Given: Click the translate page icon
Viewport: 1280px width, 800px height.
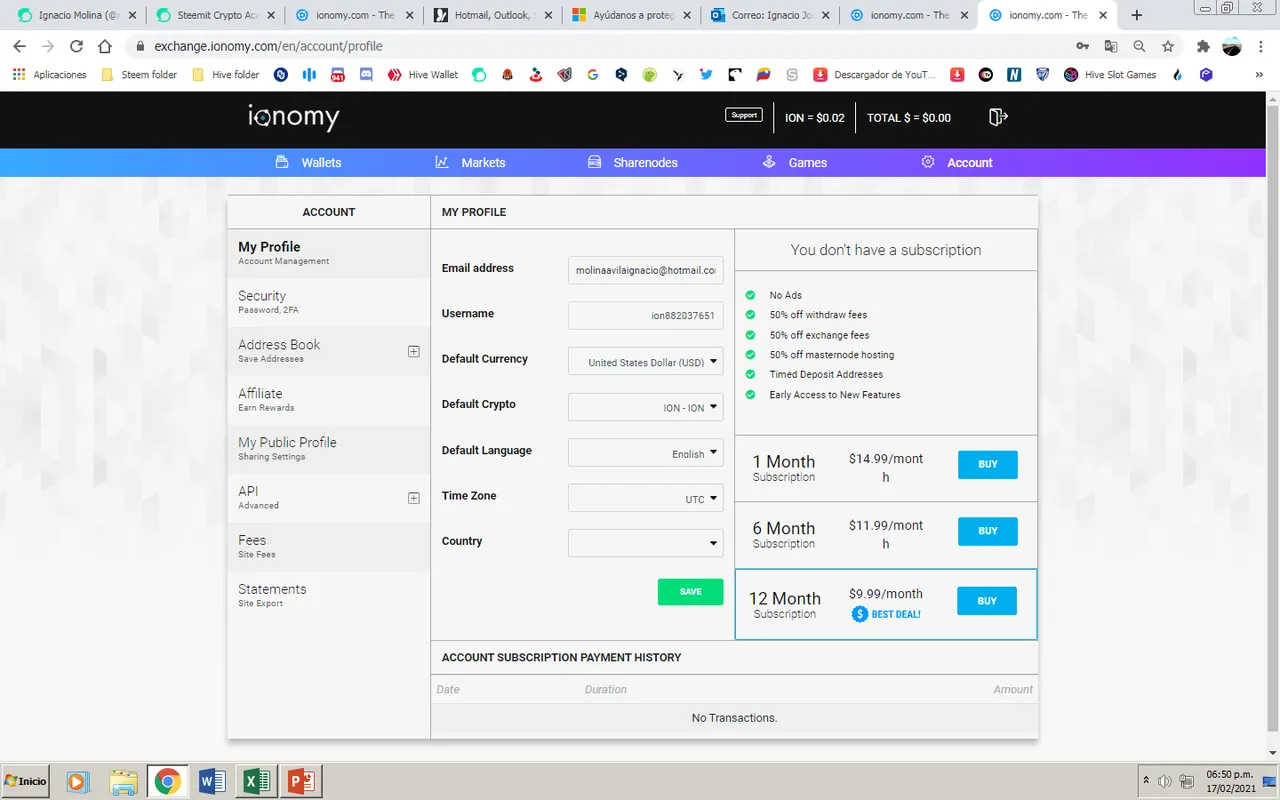Looking at the screenshot, I should coord(1110,46).
